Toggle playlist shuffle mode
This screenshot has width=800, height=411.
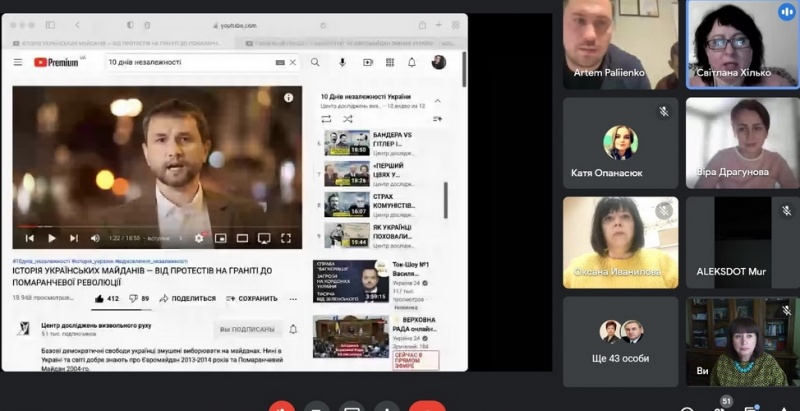(x=347, y=118)
